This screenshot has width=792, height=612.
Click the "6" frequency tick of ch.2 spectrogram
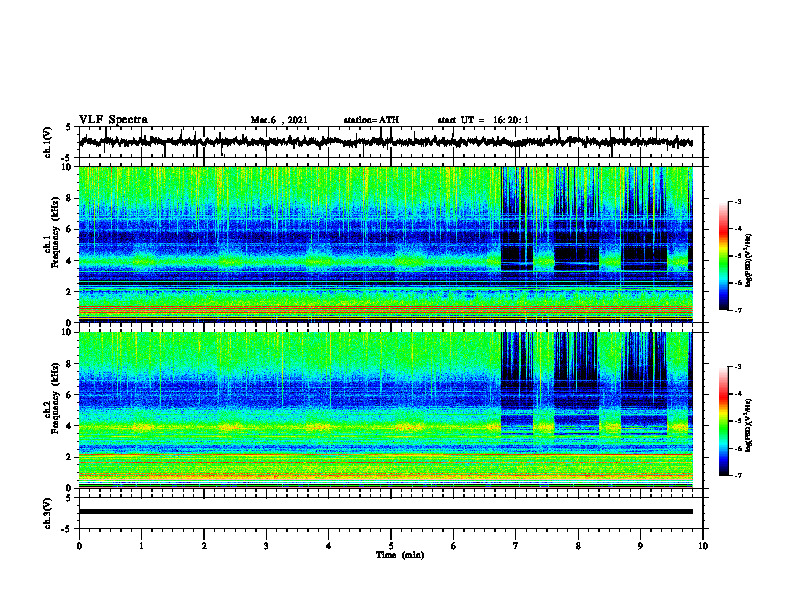click(x=70, y=394)
